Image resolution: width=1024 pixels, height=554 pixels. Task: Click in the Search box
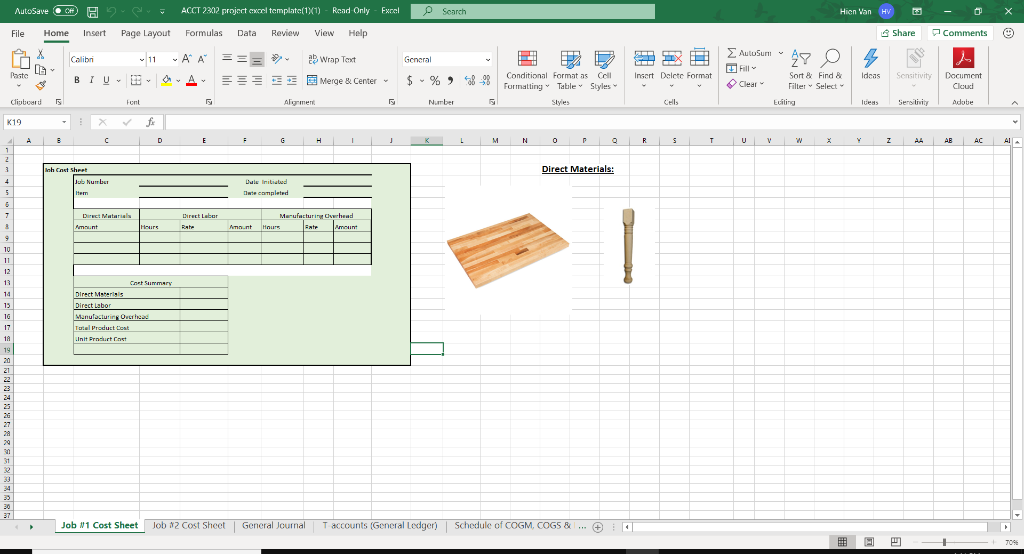533,11
